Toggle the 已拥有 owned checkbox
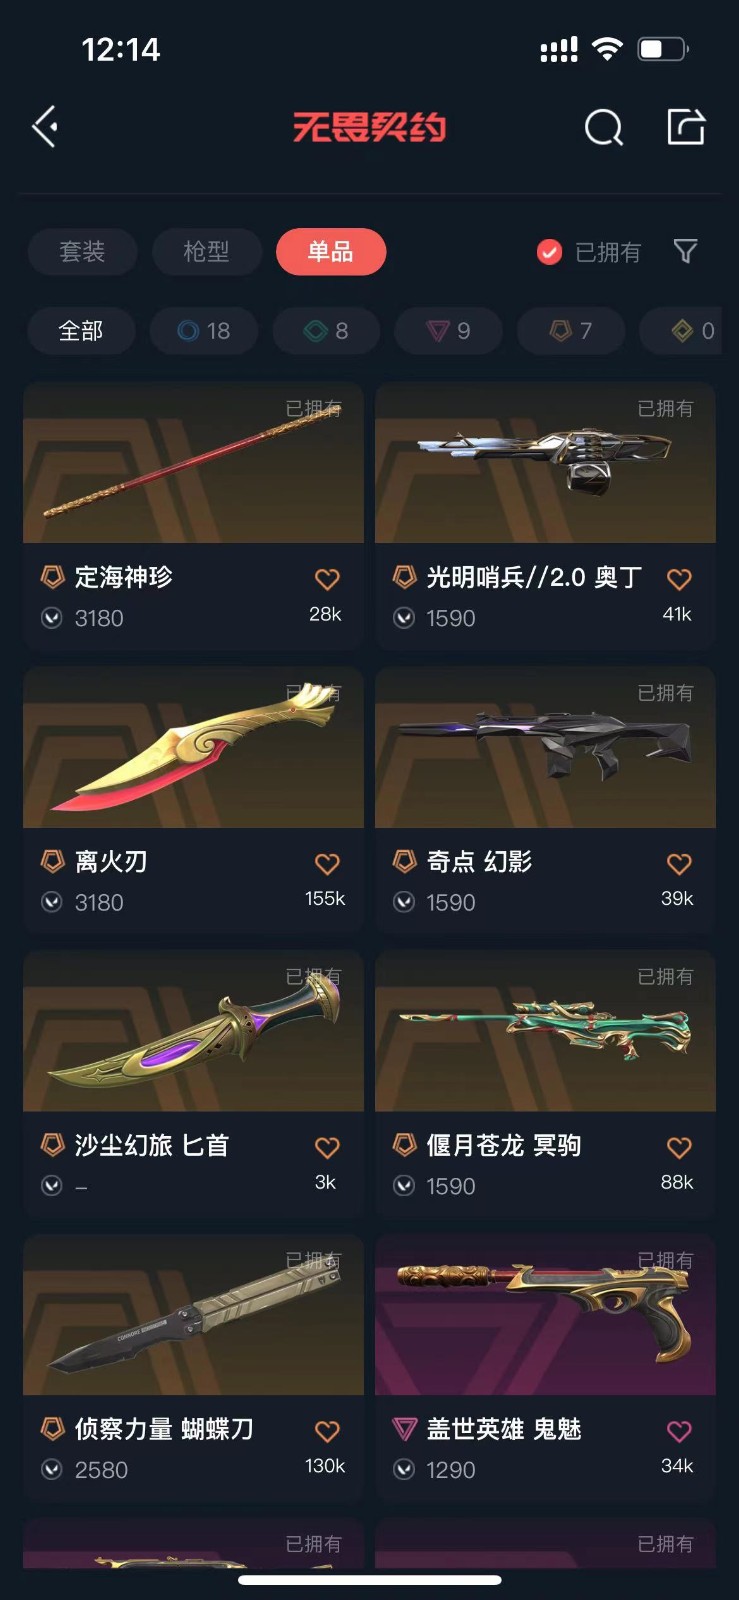Screen dimensions: 739x1600 [549, 252]
